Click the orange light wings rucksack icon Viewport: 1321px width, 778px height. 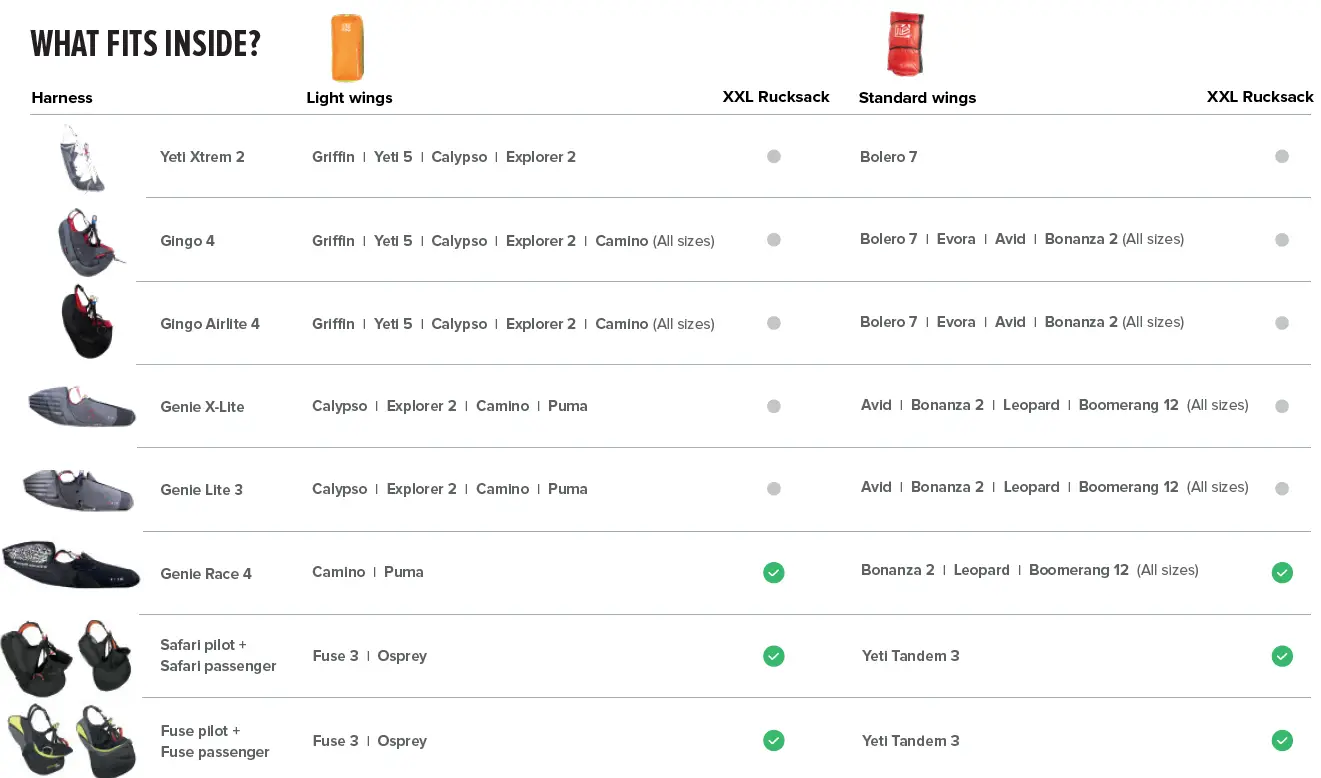coord(347,47)
